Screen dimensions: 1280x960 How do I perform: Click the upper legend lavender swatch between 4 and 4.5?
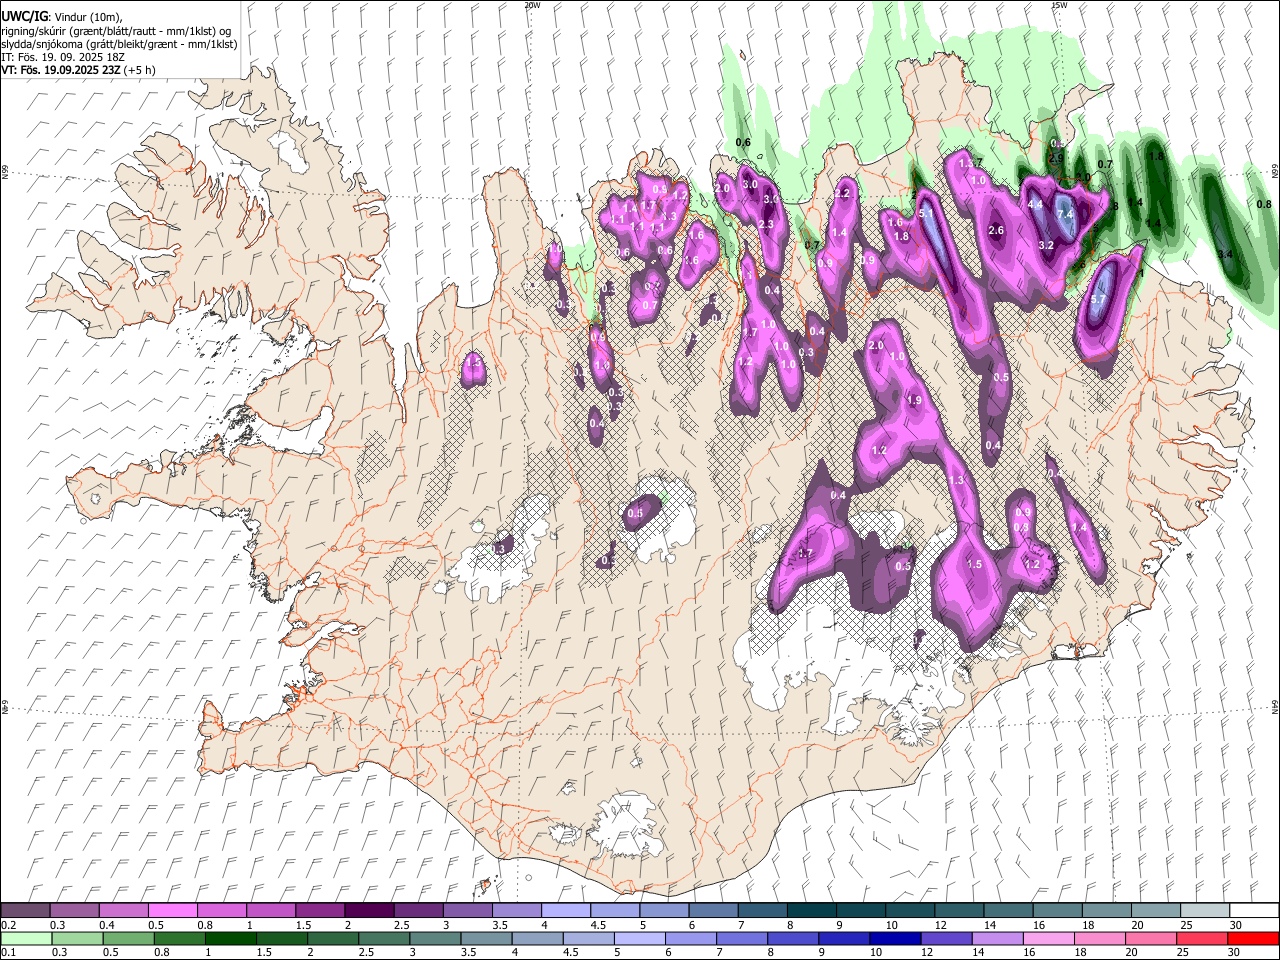pyautogui.click(x=565, y=910)
